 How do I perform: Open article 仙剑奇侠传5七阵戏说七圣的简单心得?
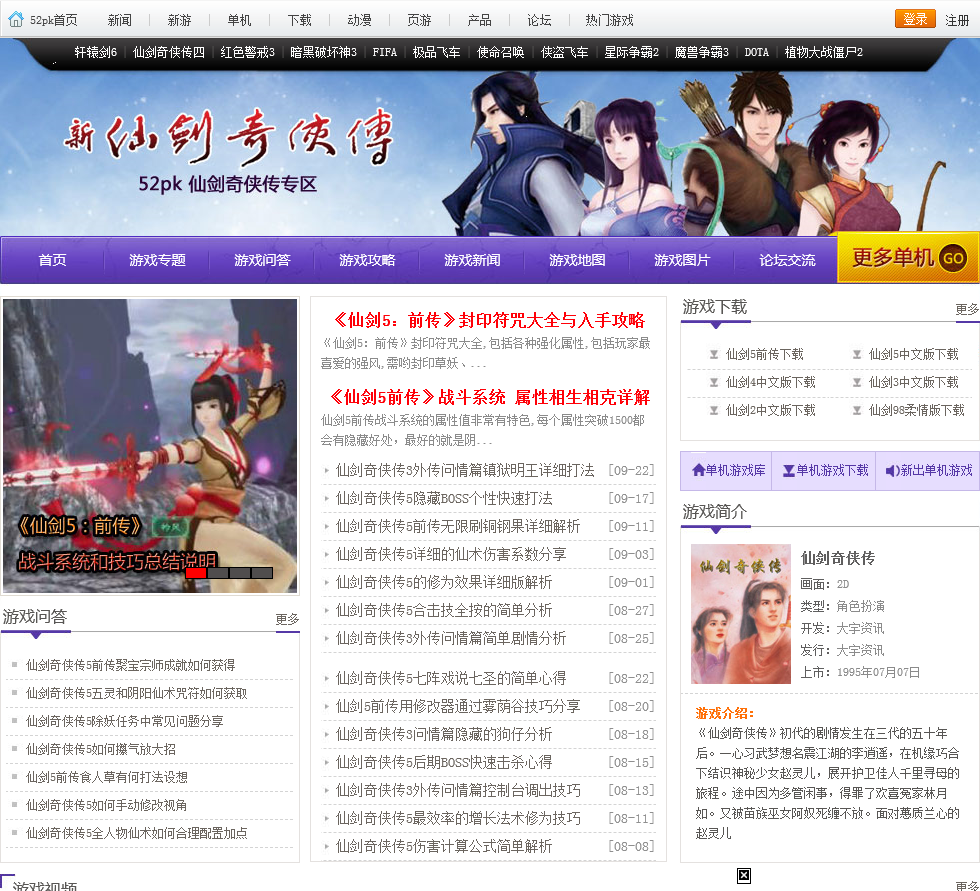(451, 678)
